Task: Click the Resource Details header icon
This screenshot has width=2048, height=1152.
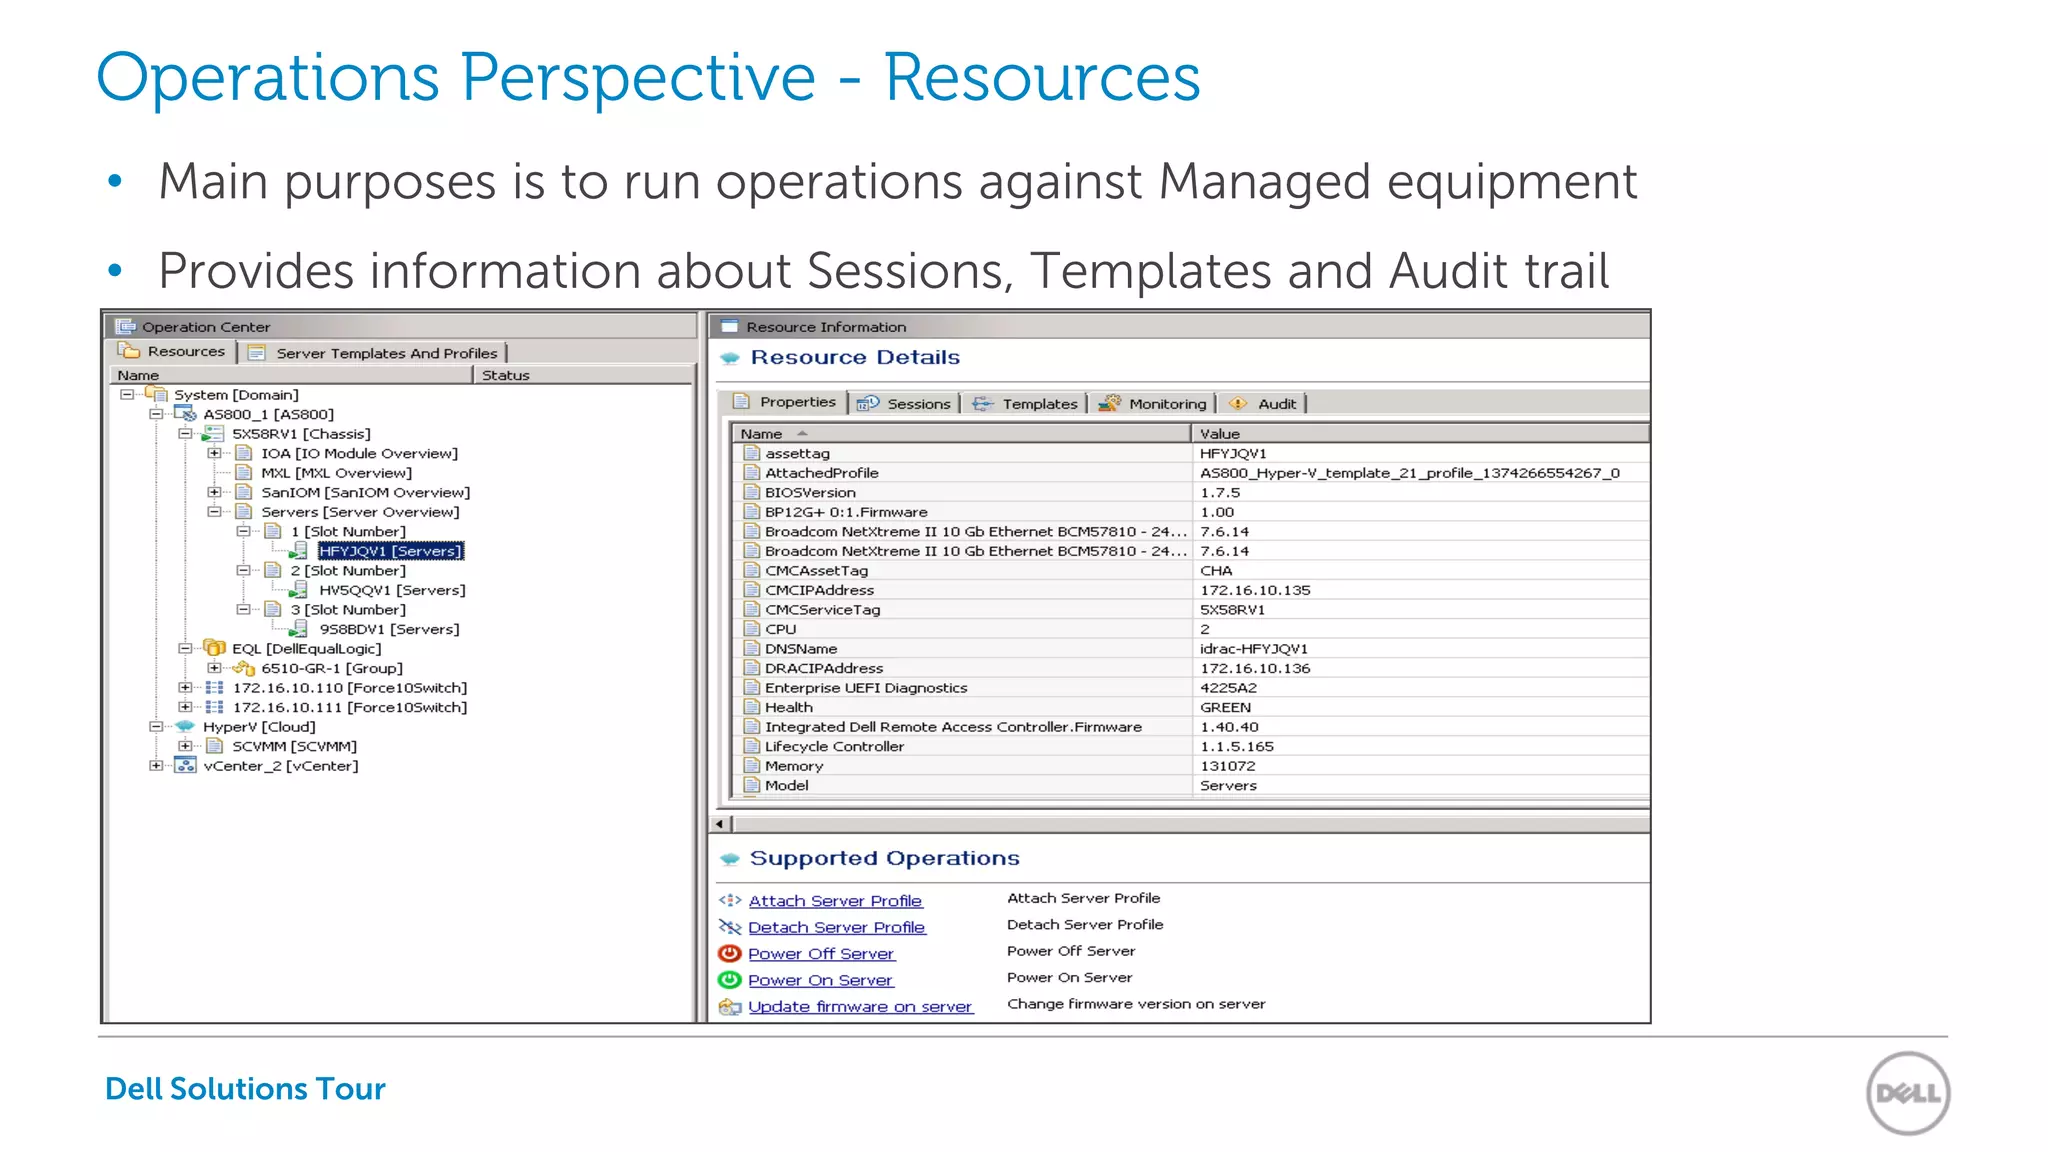Action: pyautogui.click(x=730, y=358)
